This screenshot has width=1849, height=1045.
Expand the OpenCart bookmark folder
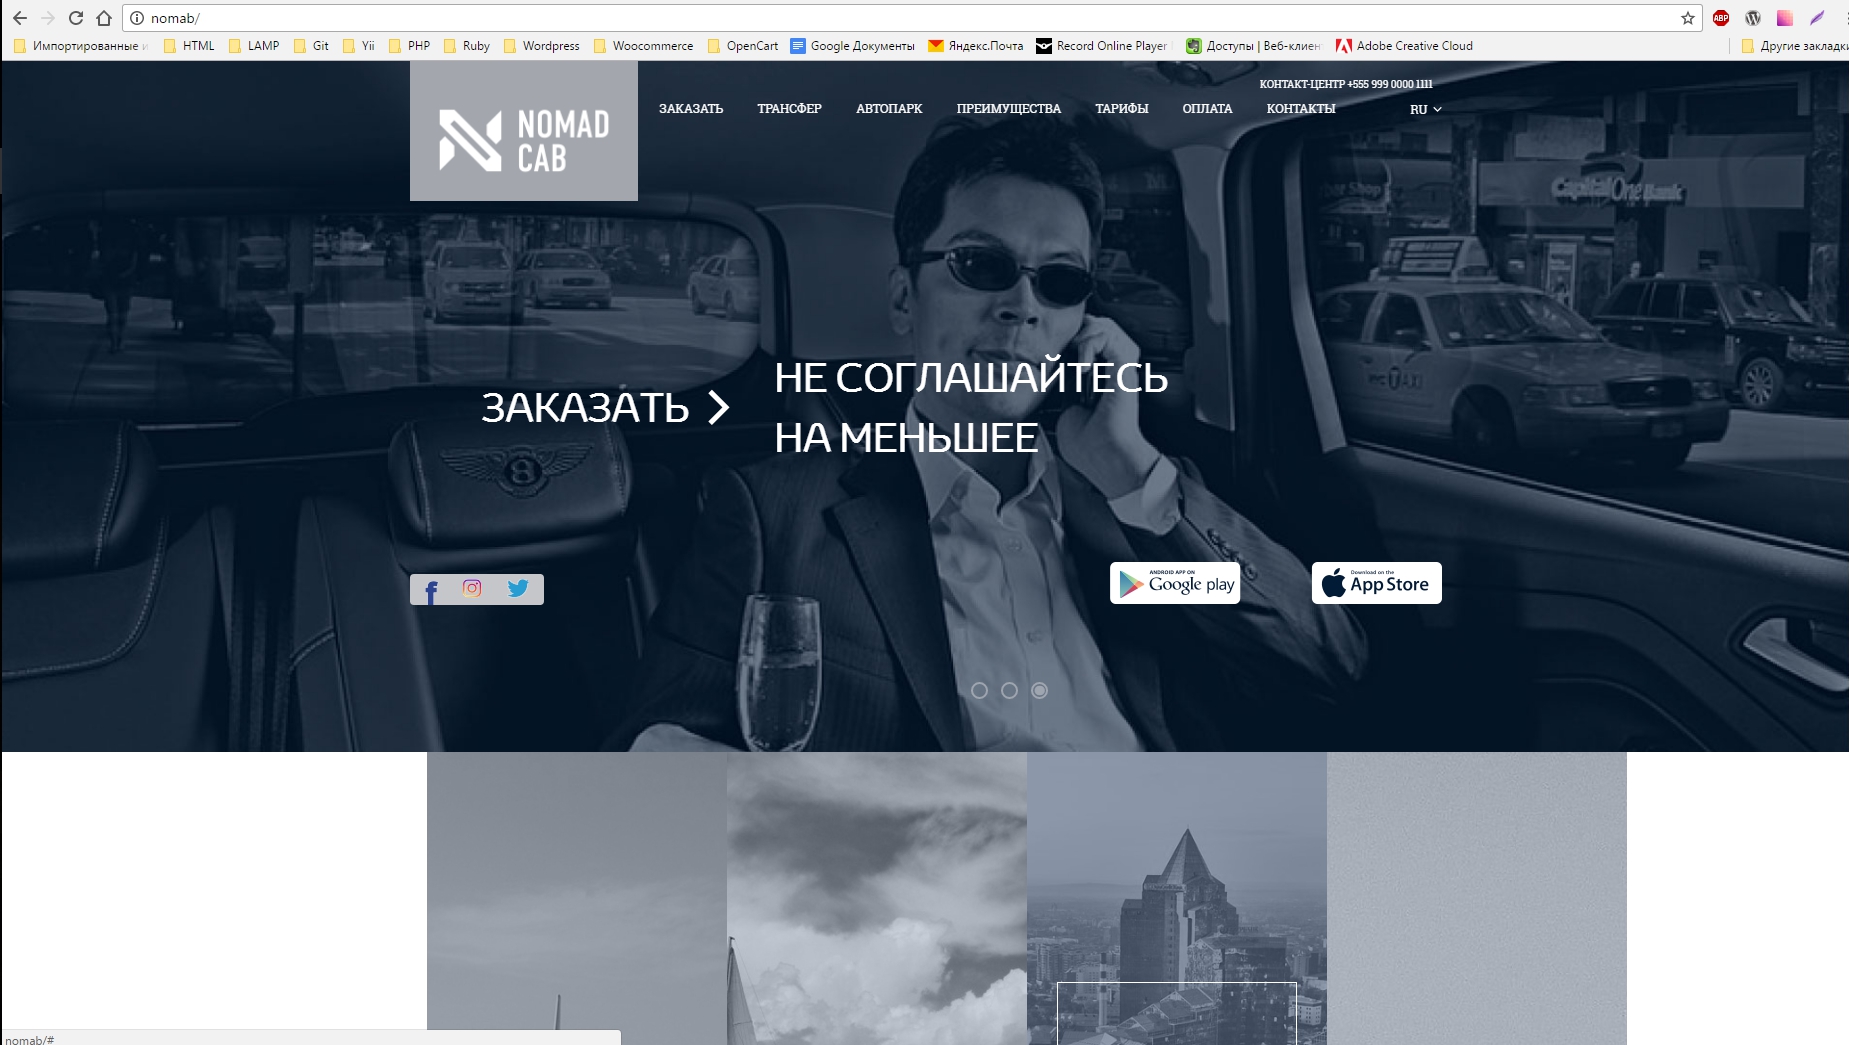click(x=743, y=46)
